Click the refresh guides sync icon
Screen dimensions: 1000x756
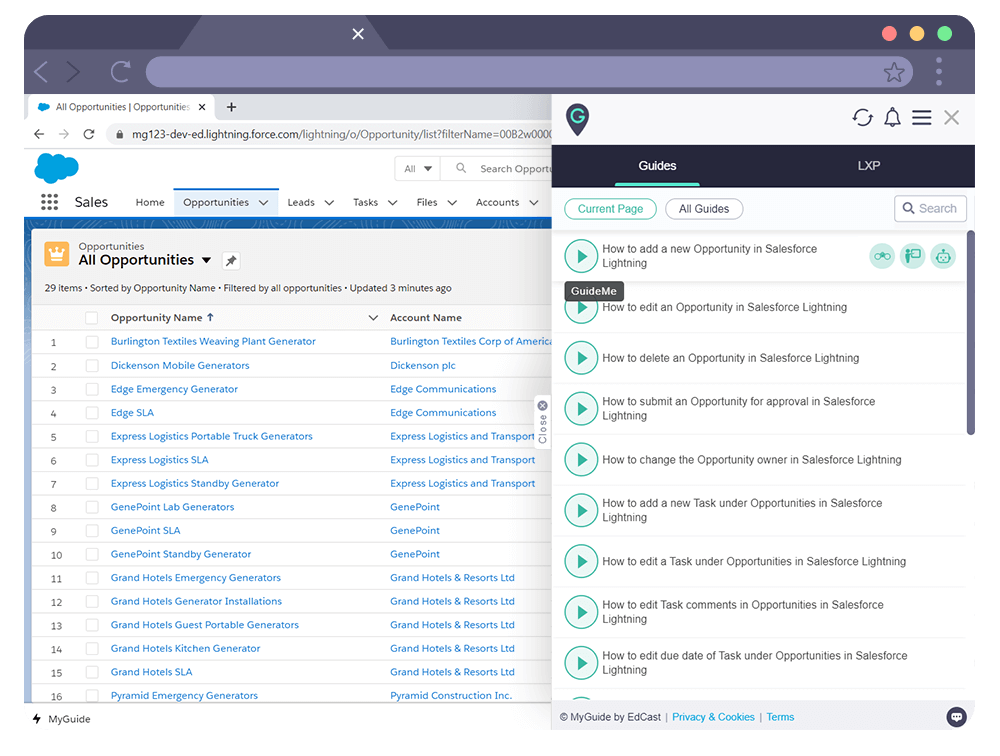coord(862,117)
